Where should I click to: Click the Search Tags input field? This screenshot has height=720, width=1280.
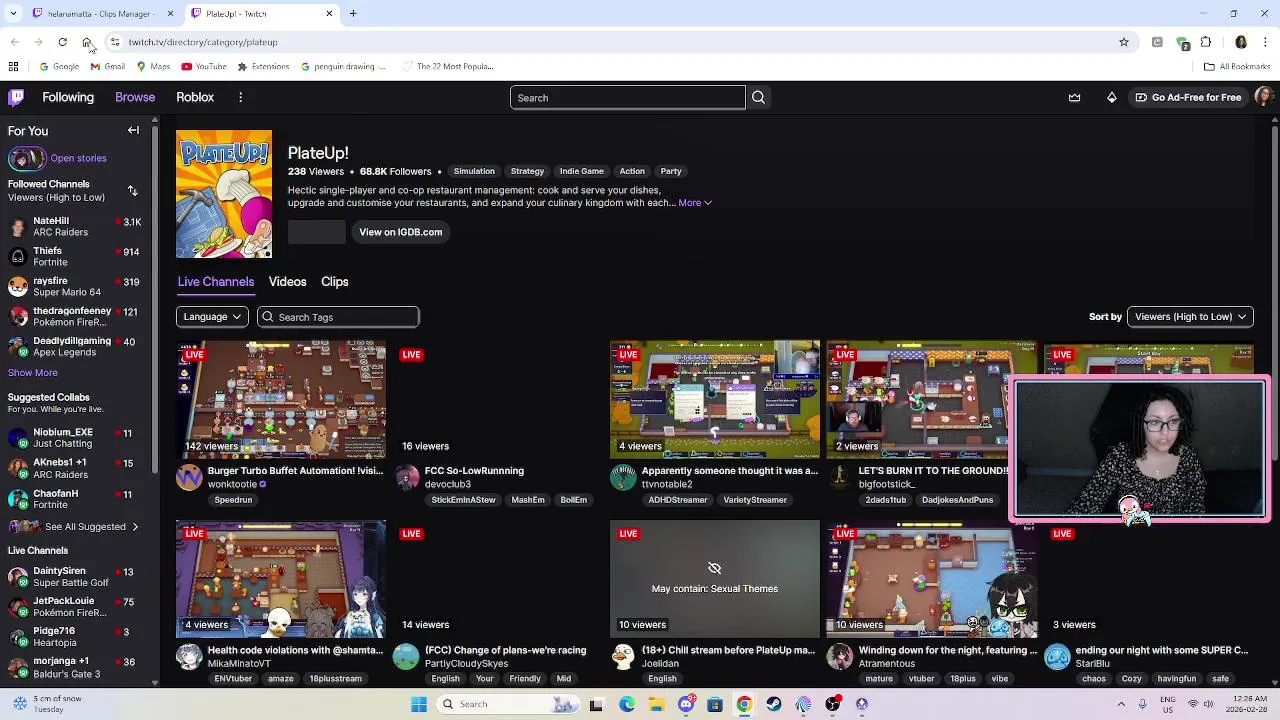[338, 317]
